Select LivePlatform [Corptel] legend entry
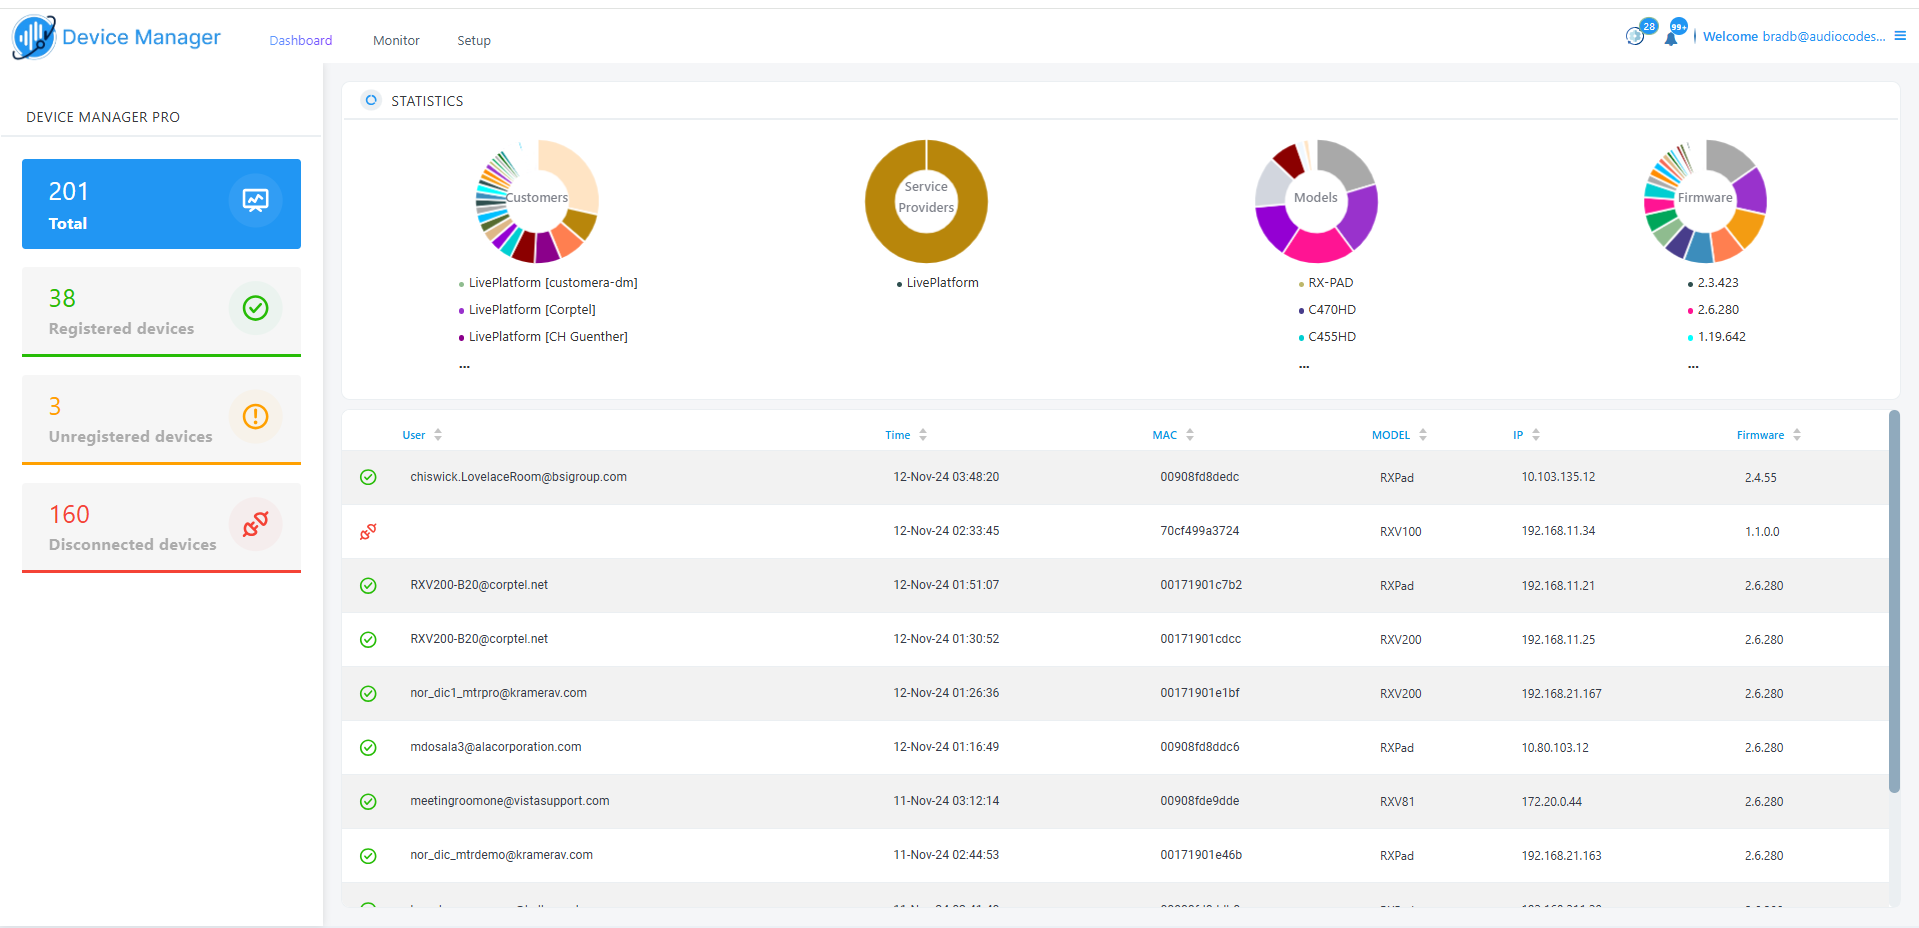The width and height of the screenshot is (1919, 928). pyautogui.click(x=527, y=310)
